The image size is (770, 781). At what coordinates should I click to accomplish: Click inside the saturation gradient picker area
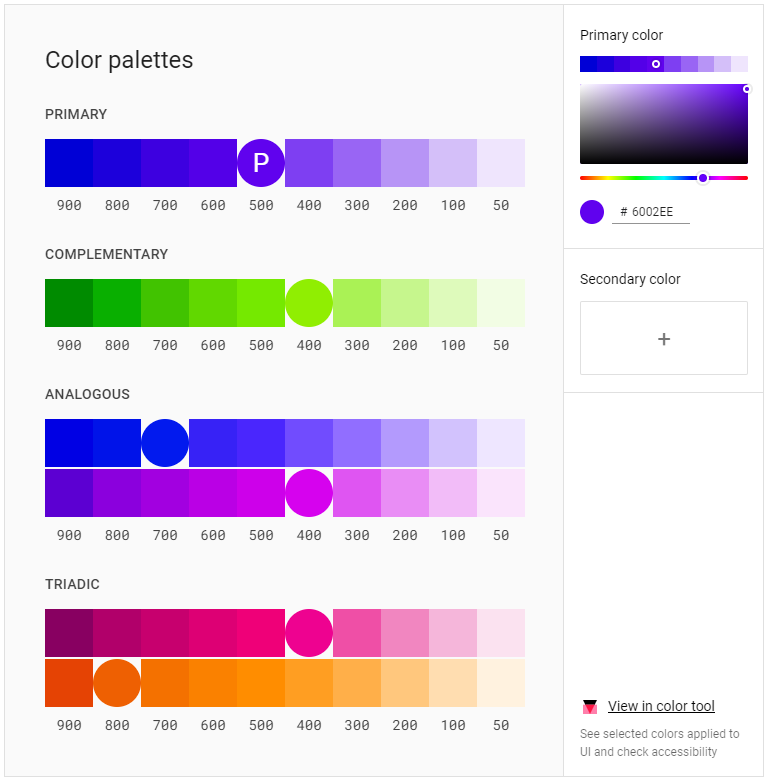pyautogui.click(x=663, y=125)
